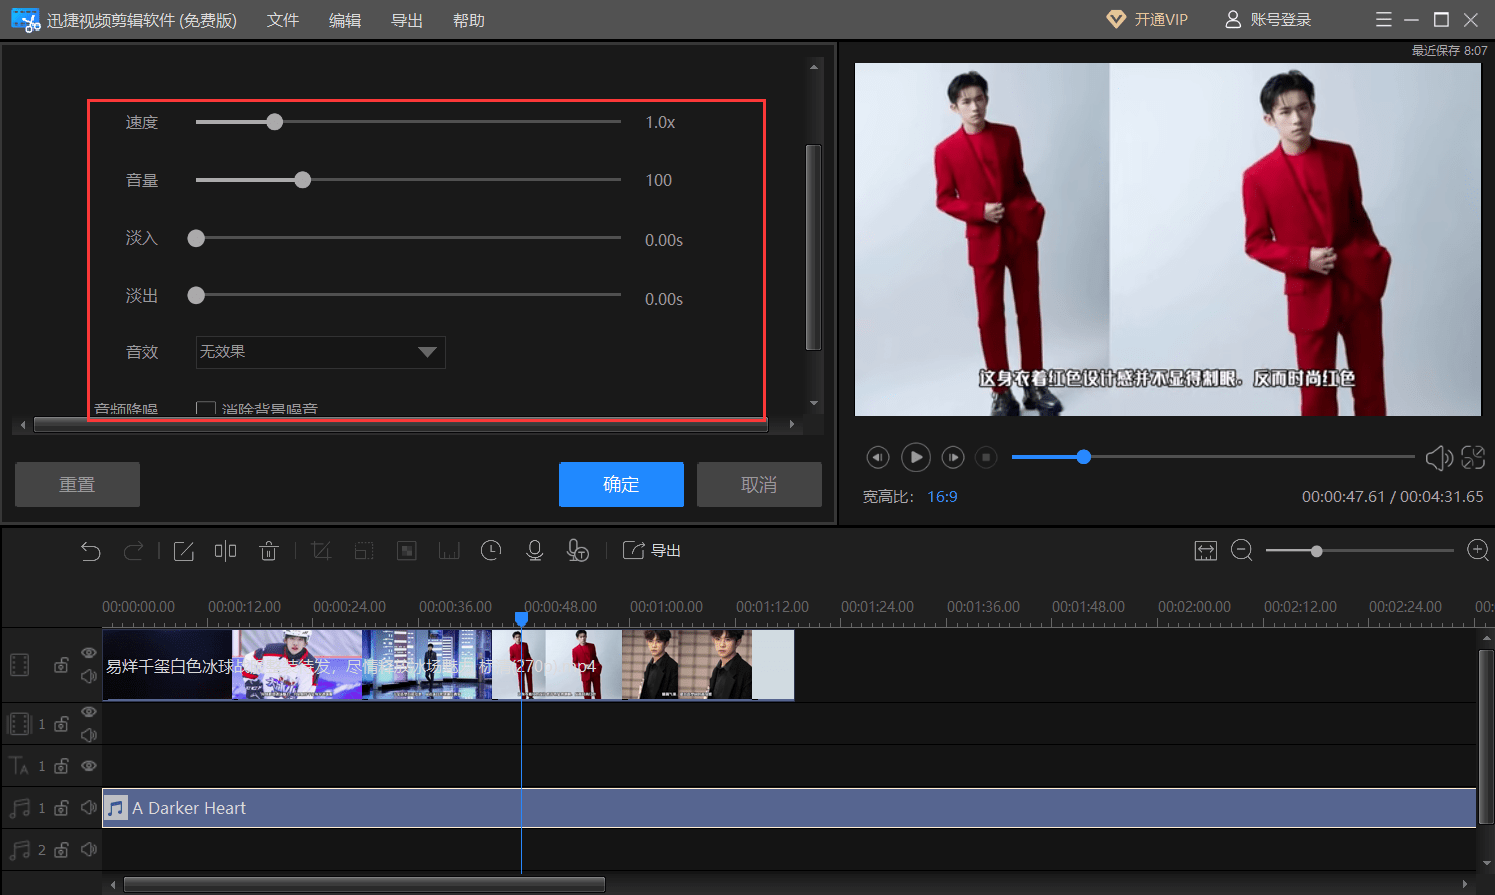This screenshot has height=895, width=1495.
Task: Confirm audio settings with 确定
Action: pyautogui.click(x=621, y=485)
